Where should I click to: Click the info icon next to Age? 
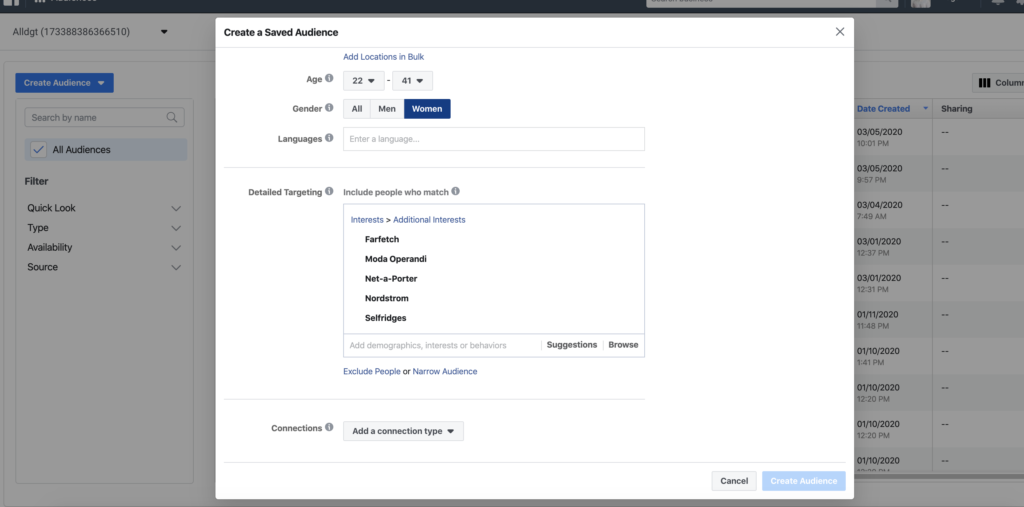tap(329, 78)
